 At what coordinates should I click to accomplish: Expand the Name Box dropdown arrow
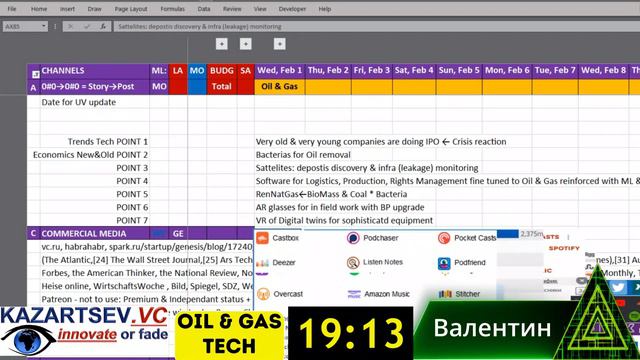point(44,27)
